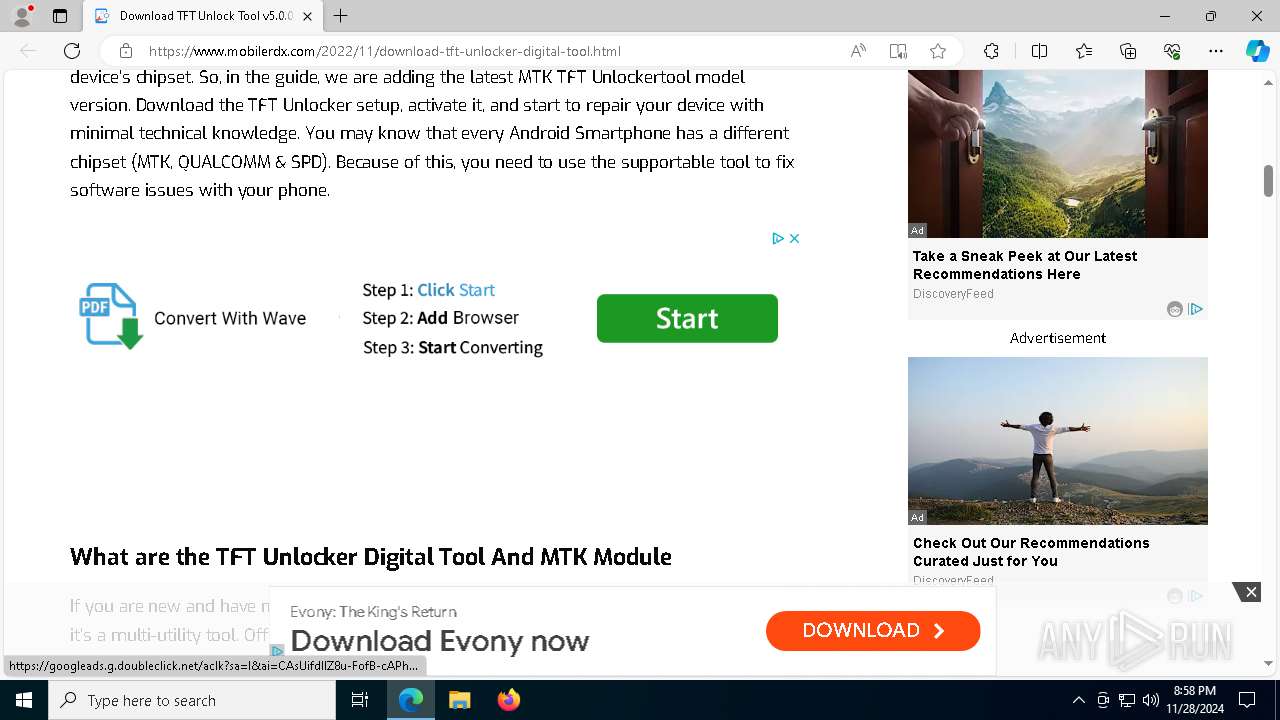
Task: Click the green Start ad button
Action: coord(687,318)
